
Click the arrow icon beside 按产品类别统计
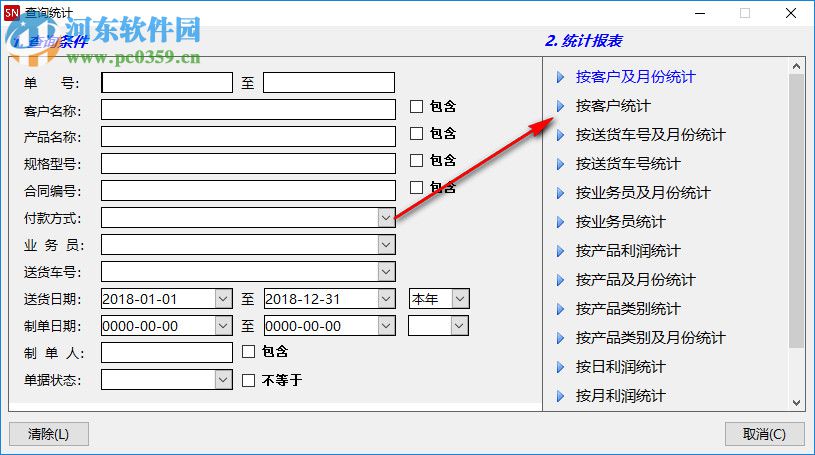[x=560, y=309]
